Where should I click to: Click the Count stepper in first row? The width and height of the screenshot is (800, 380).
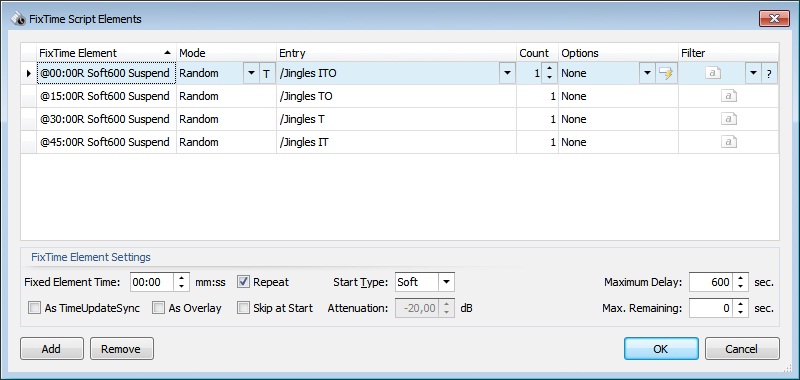549,73
